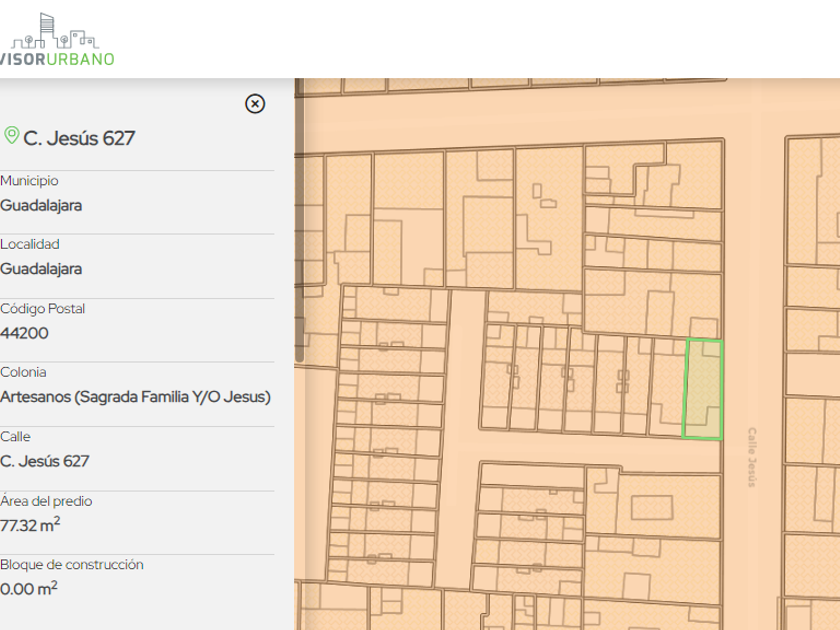The width and height of the screenshot is (840, 630).
Task: Select the highlighted green parcel on map
Action: click(702, 389)
